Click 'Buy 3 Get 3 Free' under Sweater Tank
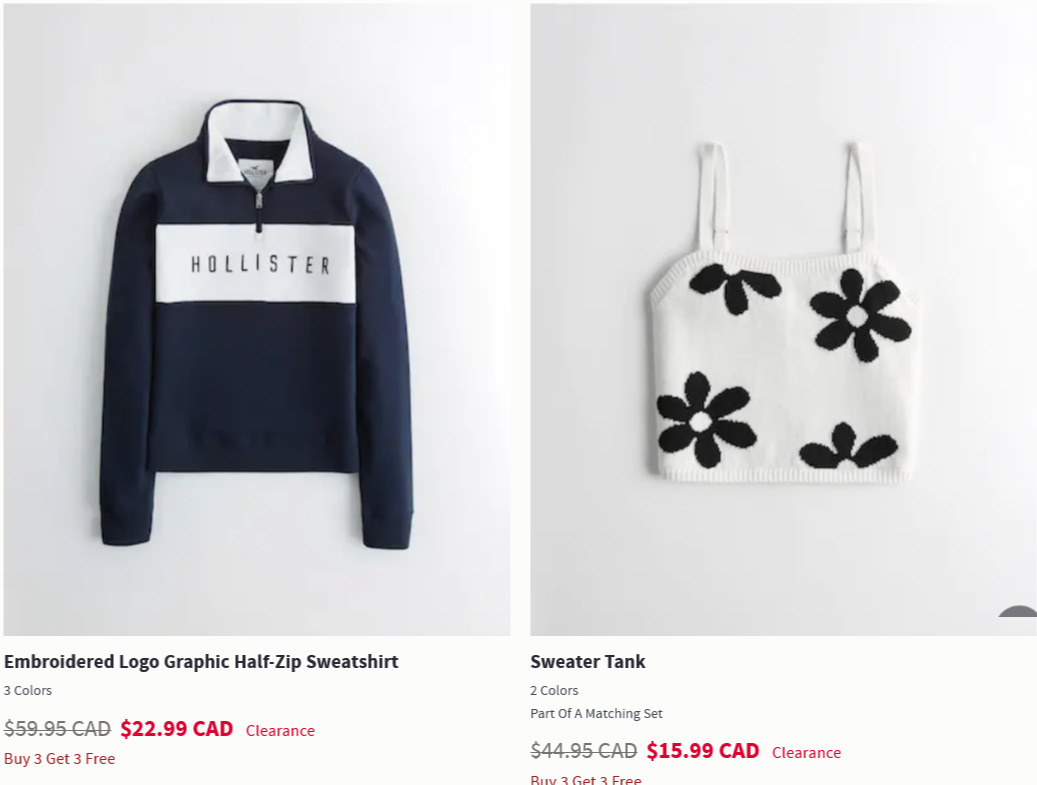The image size is (1037, 785). 586,780
